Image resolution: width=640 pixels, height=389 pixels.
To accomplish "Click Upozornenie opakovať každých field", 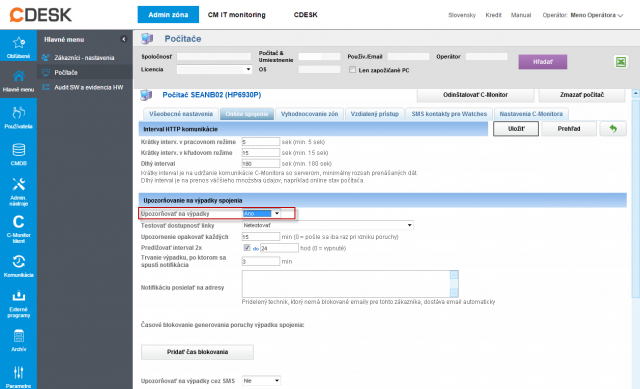I will pyautogui.click(x=261, y=237).
